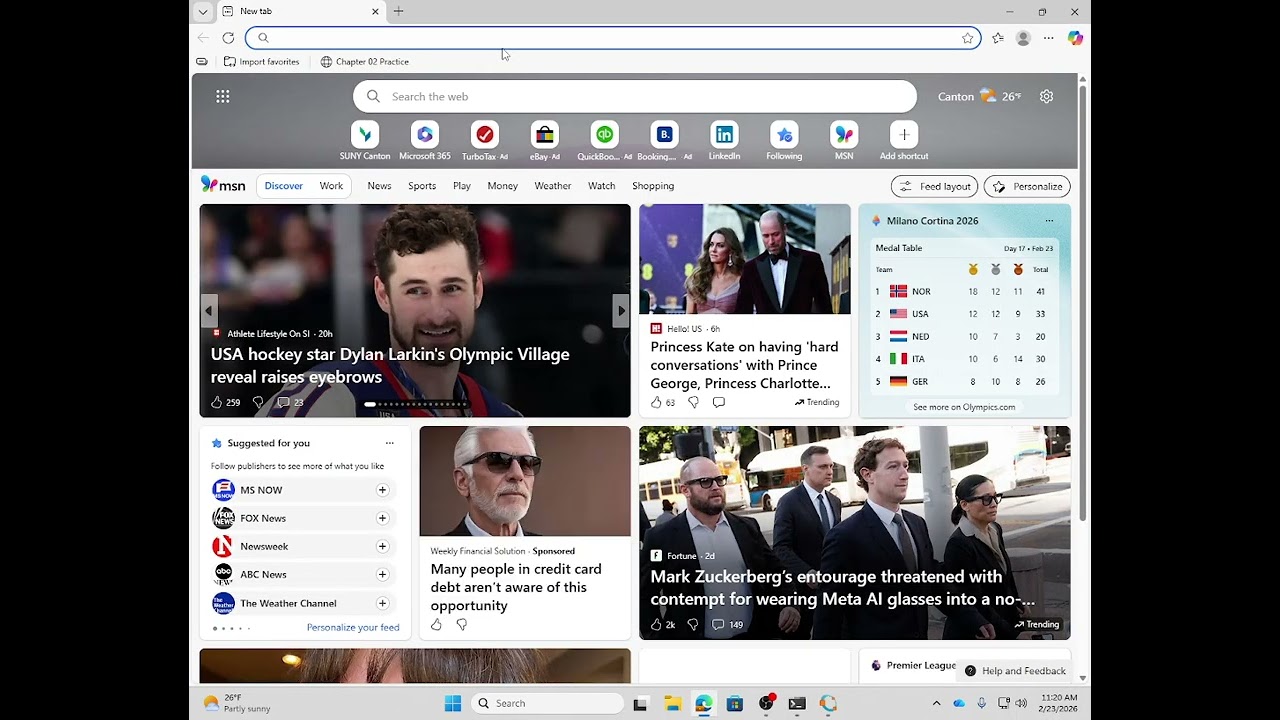
Task: Go to next headline story slide
Action: click(x=621, y=311)
